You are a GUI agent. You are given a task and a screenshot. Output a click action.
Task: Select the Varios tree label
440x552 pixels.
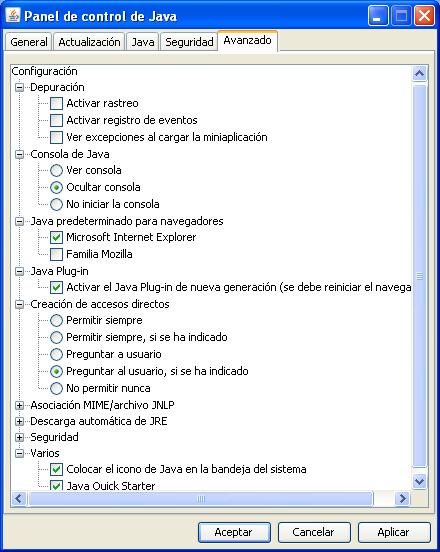(45, 453)
